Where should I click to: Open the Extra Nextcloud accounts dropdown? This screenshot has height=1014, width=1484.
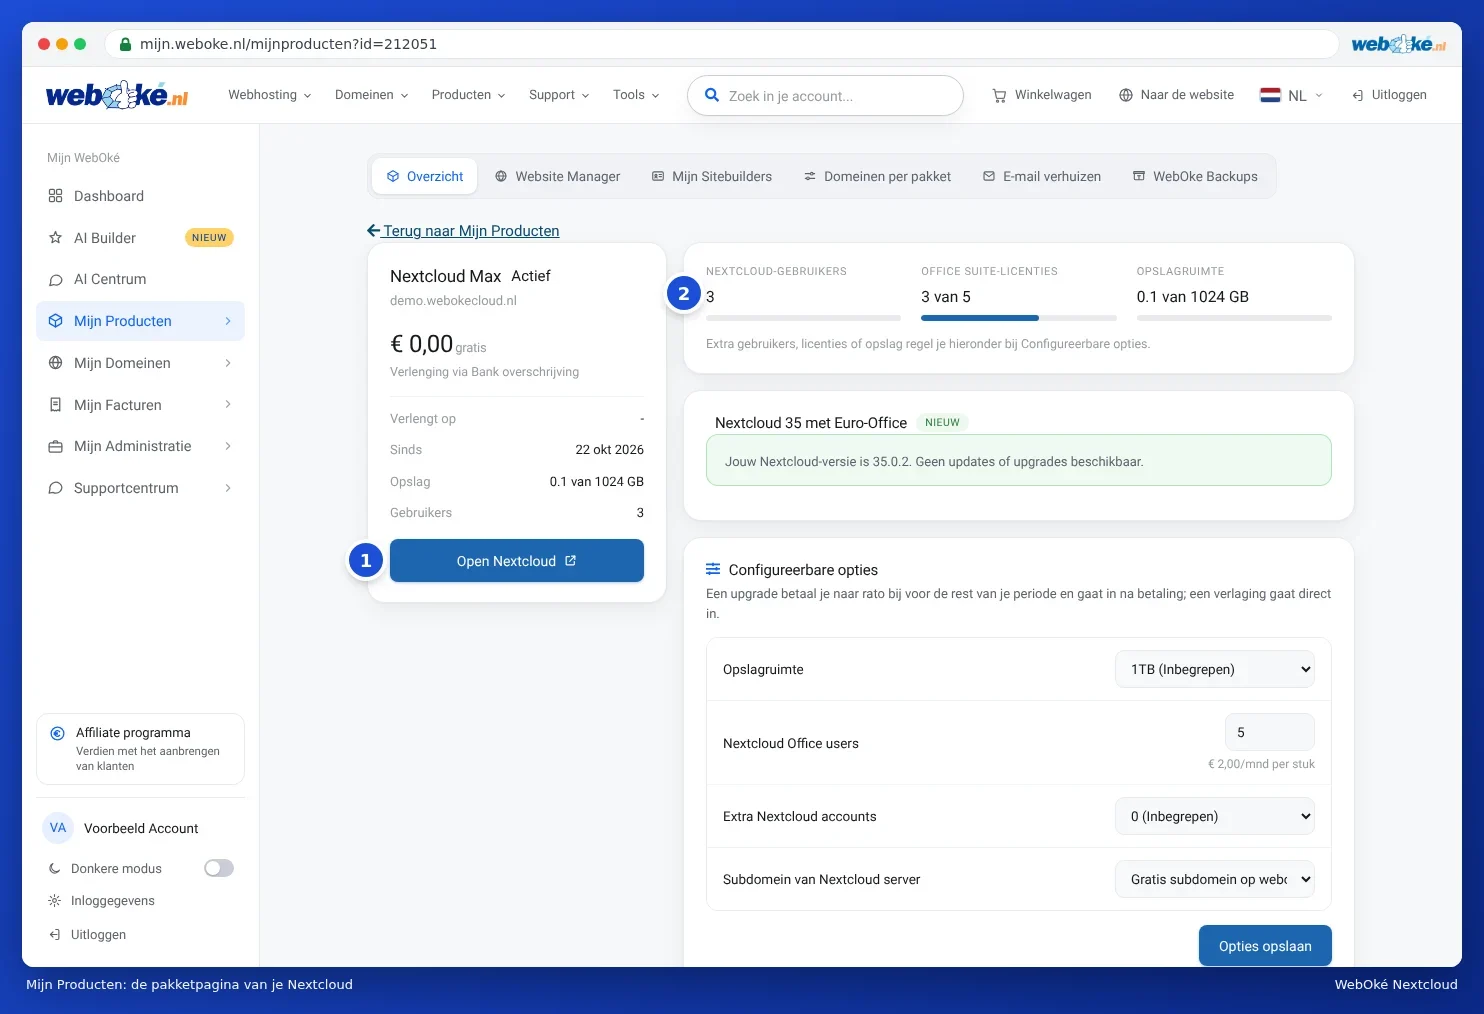coord(1215,816)
